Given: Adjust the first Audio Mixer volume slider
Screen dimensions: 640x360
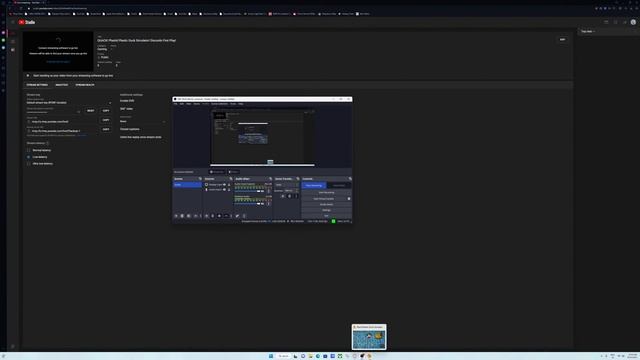Looking at the screenshot, I should (248, 191).
